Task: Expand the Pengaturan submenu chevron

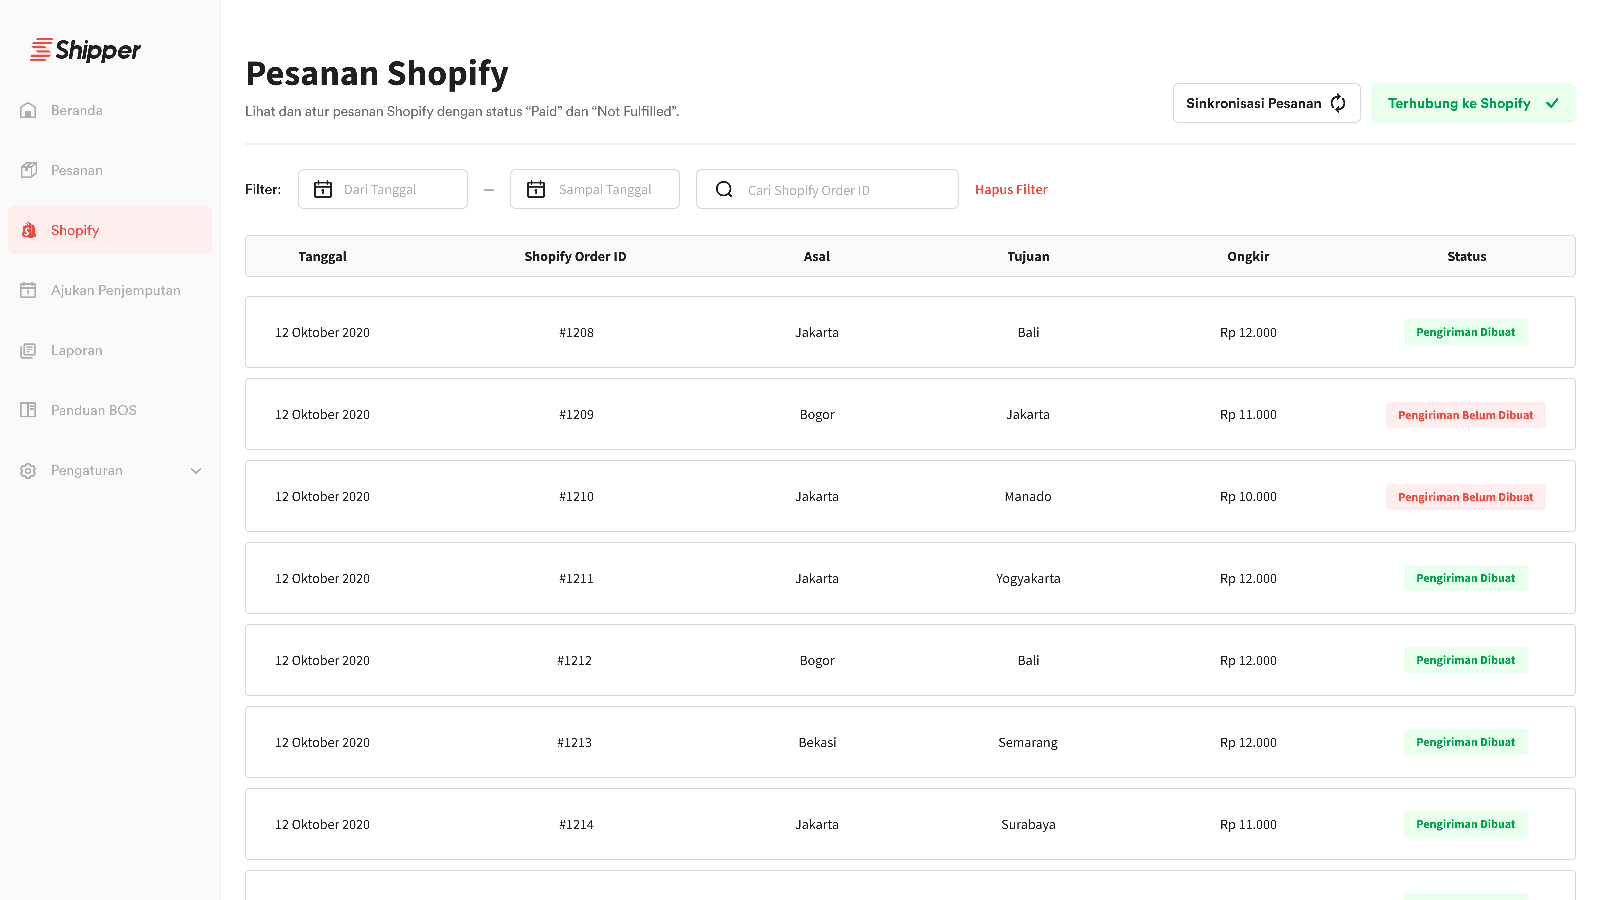Action: click(x=196, y=470)
